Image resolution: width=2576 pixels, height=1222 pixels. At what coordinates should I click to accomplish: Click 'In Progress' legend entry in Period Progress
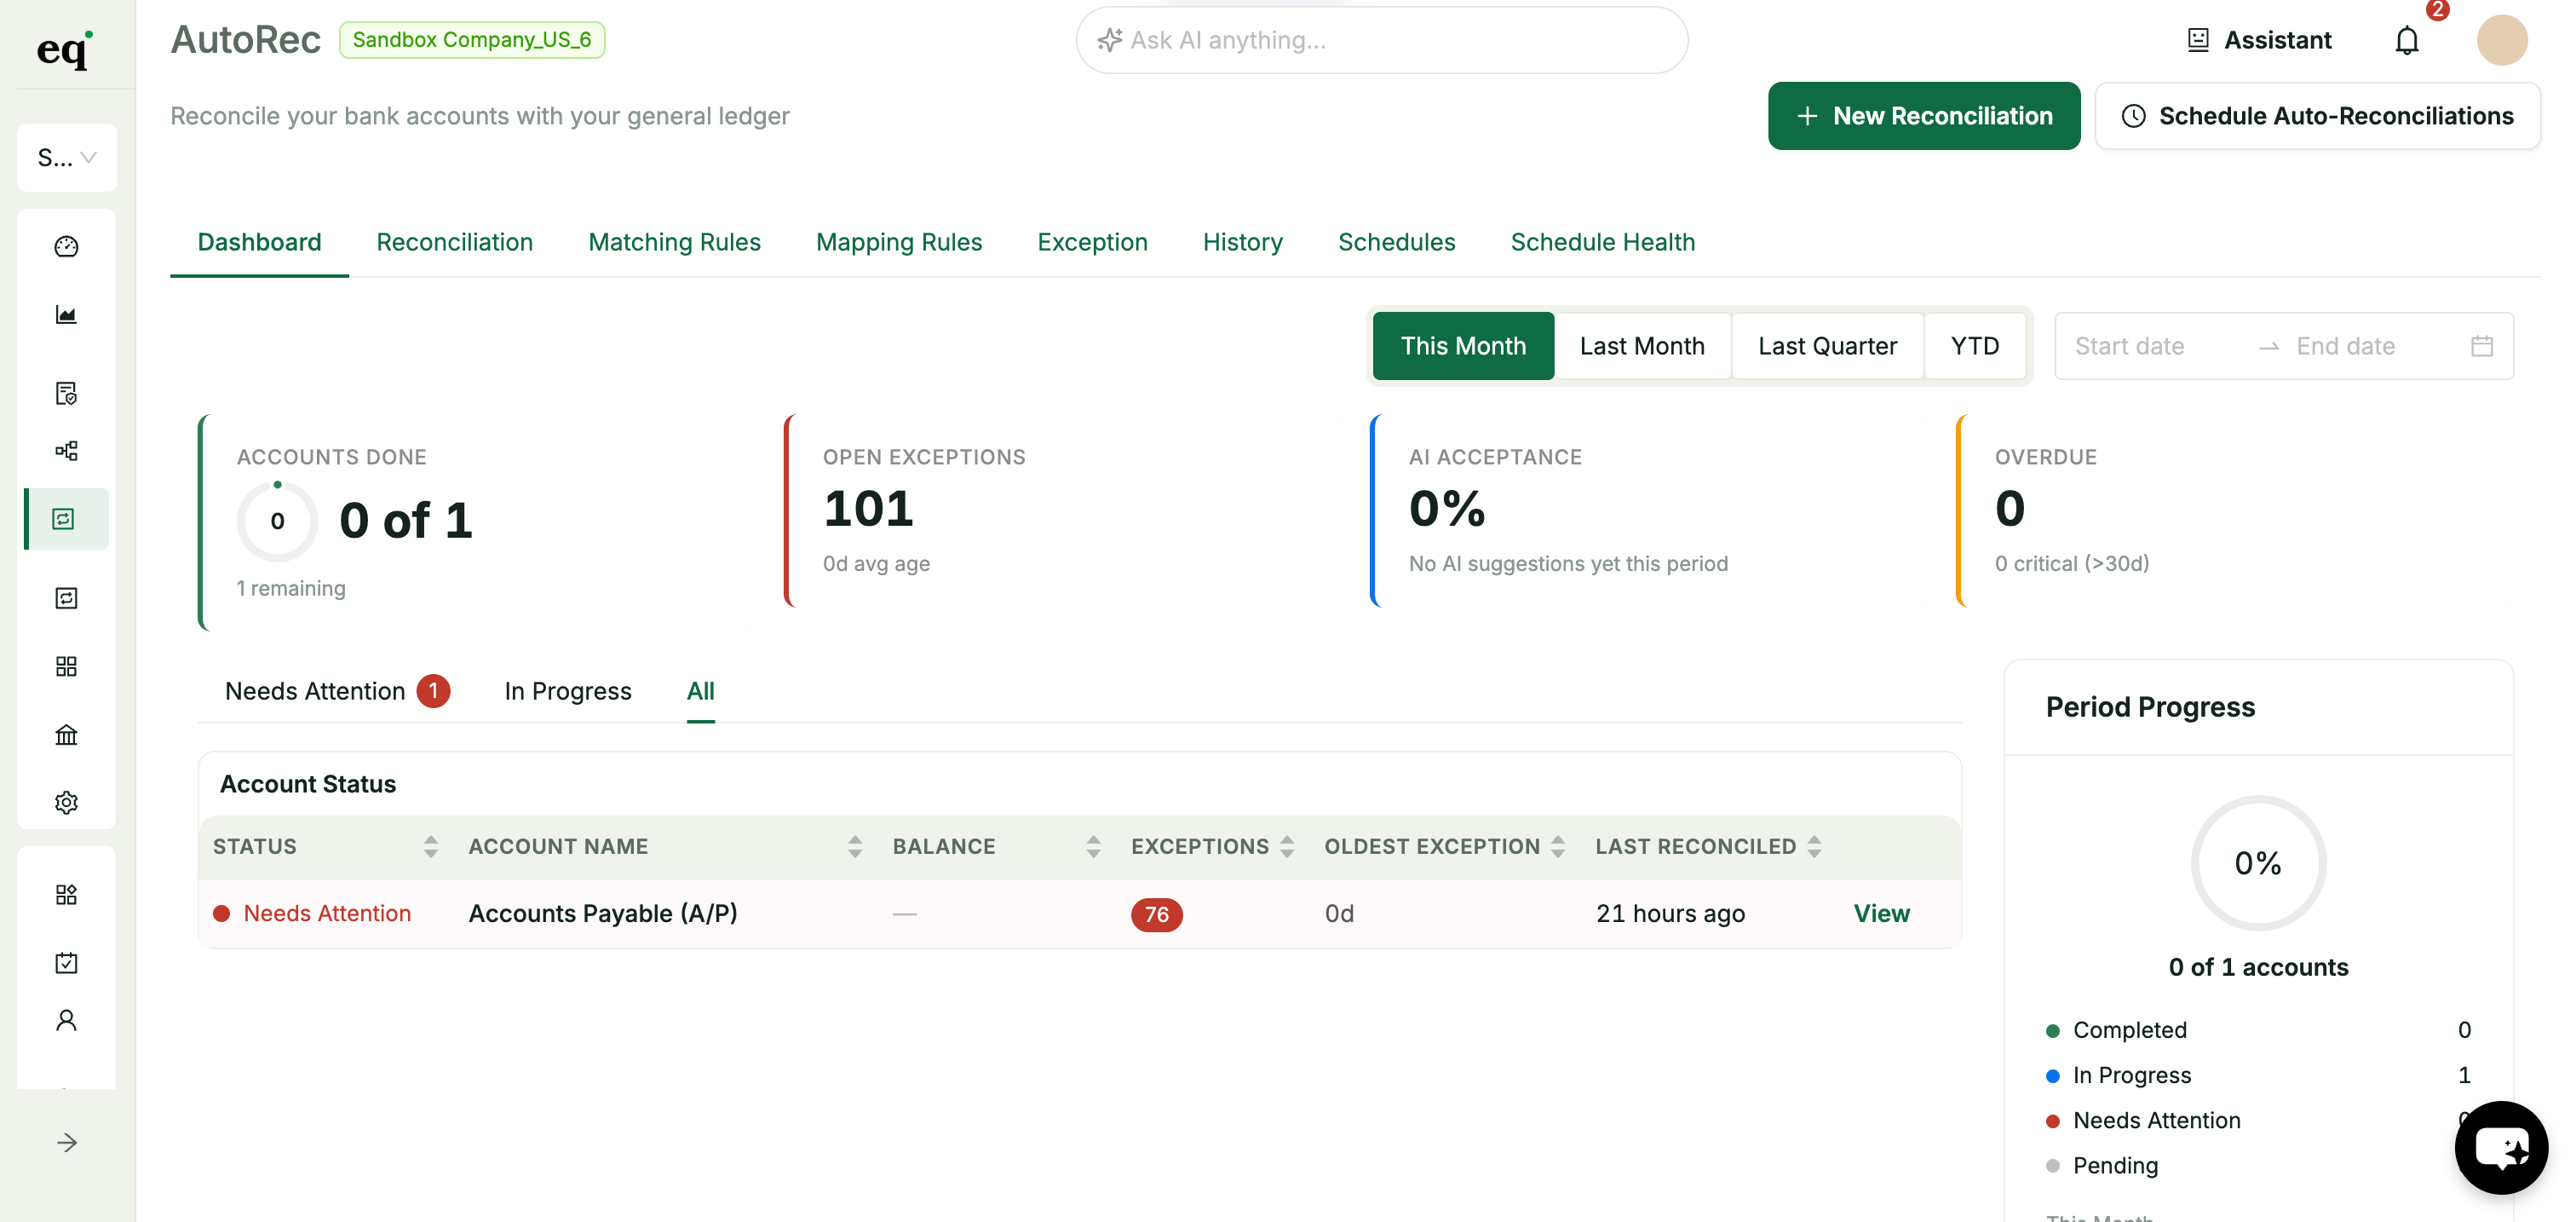coord(2131,1075)
